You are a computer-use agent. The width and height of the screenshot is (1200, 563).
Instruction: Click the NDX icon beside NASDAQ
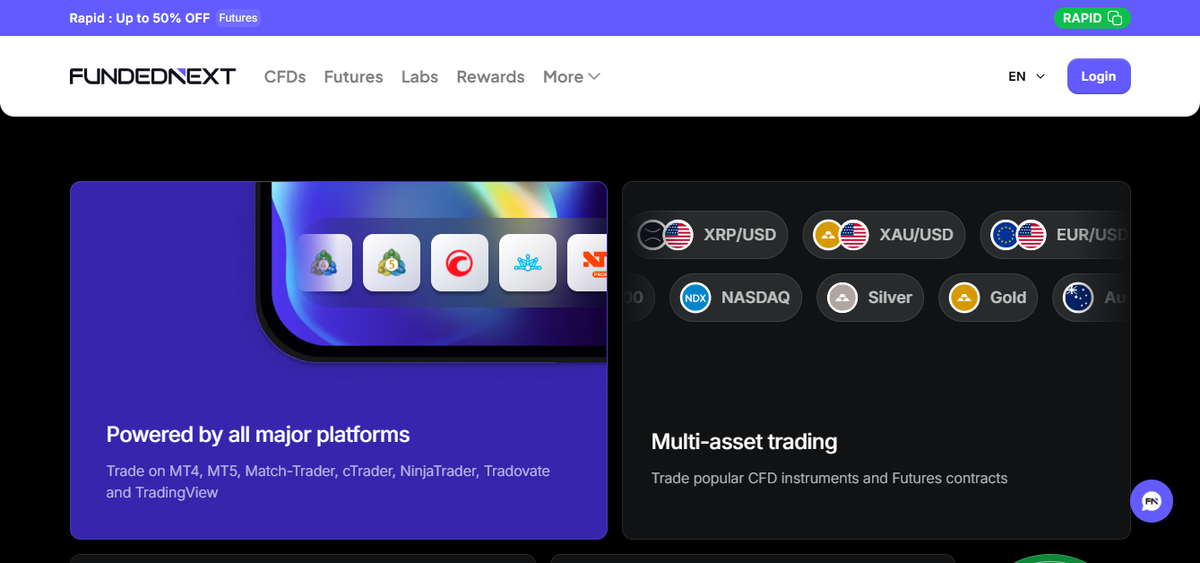click(695, 298)
